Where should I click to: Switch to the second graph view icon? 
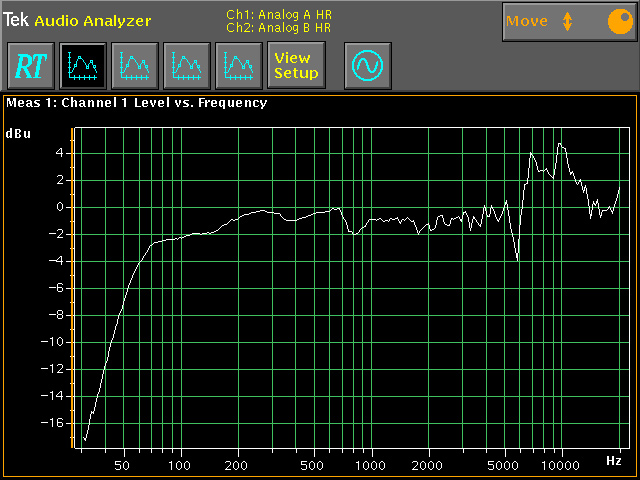pos(134,66)
